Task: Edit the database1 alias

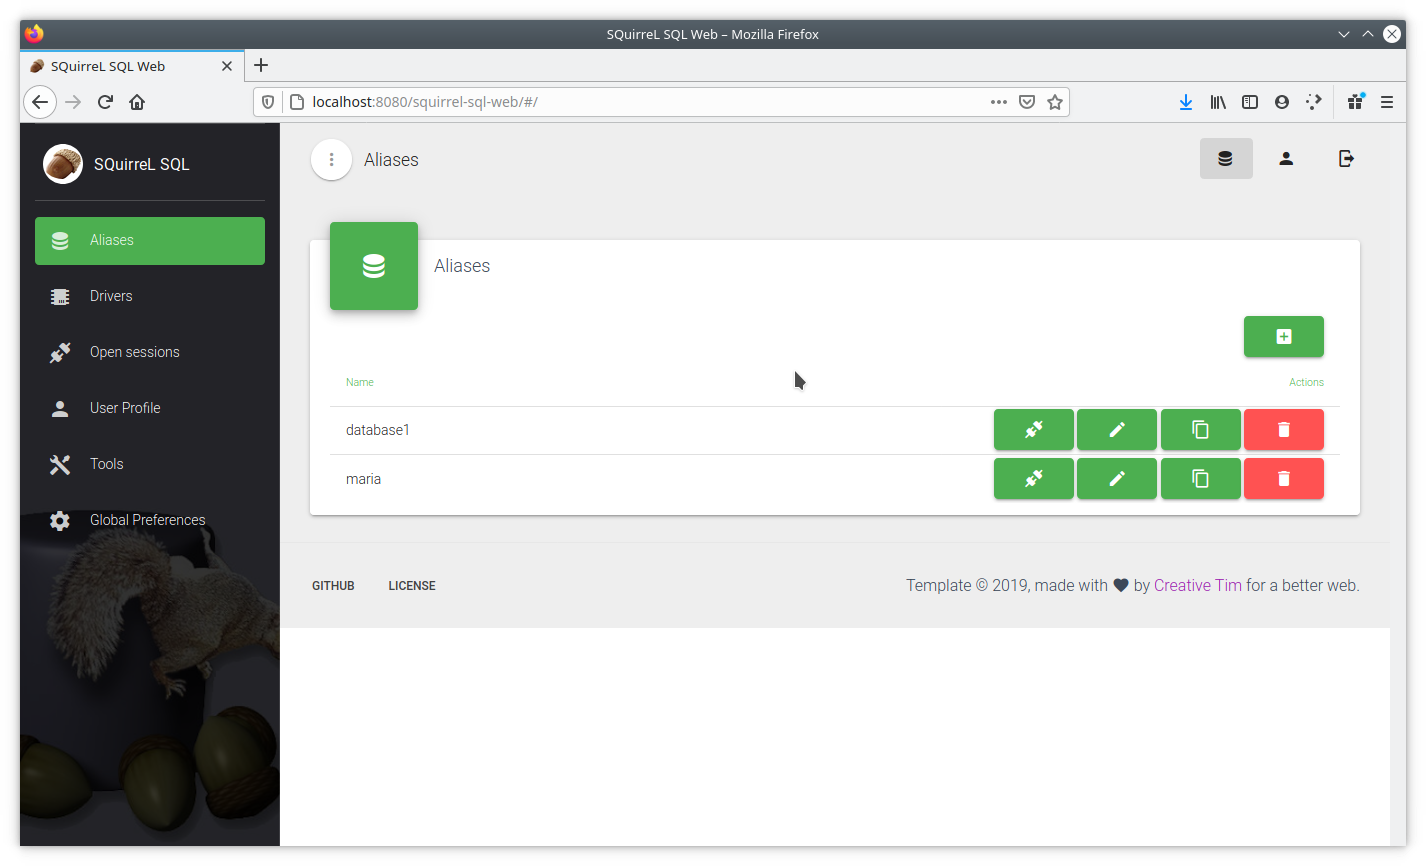Action: (1117, 430)
